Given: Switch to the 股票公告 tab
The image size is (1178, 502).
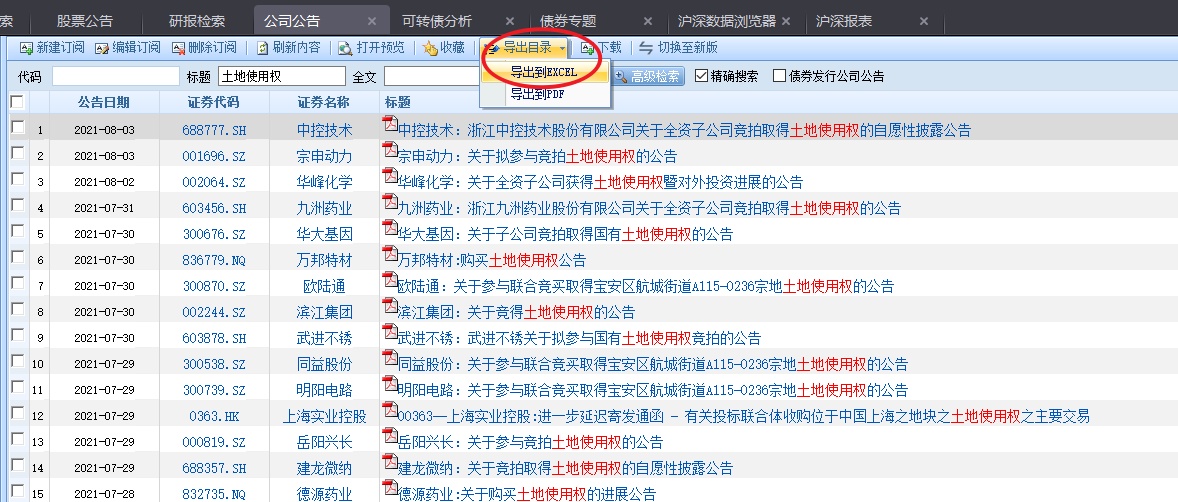Looking at the screenshot, I should click(x=84, y=21).
